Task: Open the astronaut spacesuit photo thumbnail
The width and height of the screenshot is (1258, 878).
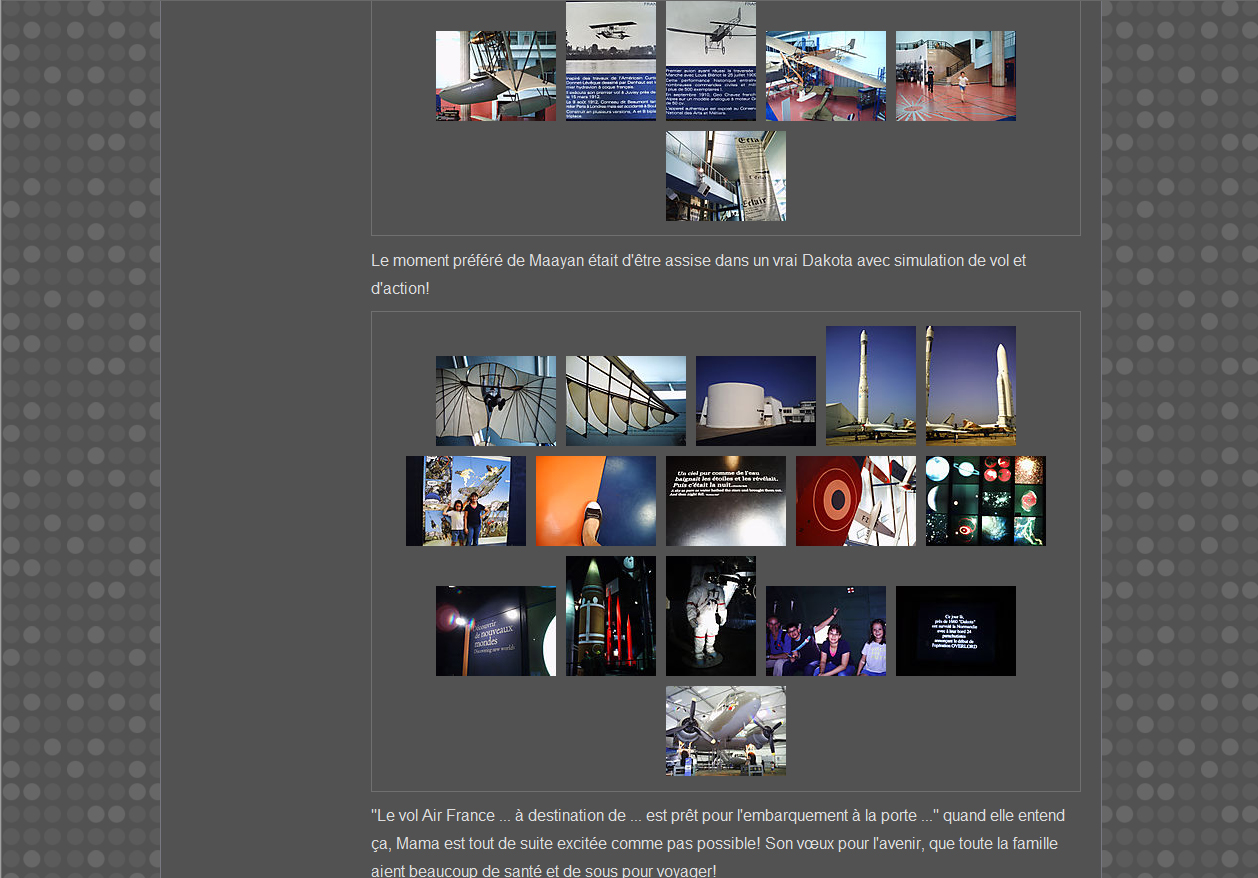Action: [x=710, y=615]
